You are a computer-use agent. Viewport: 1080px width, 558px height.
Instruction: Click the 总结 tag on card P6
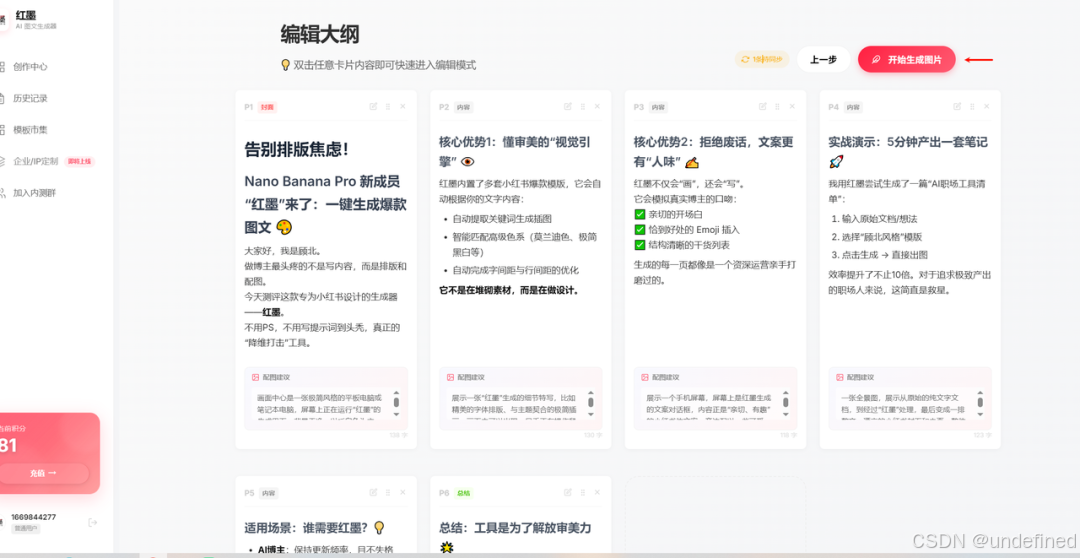coord(463,493)
